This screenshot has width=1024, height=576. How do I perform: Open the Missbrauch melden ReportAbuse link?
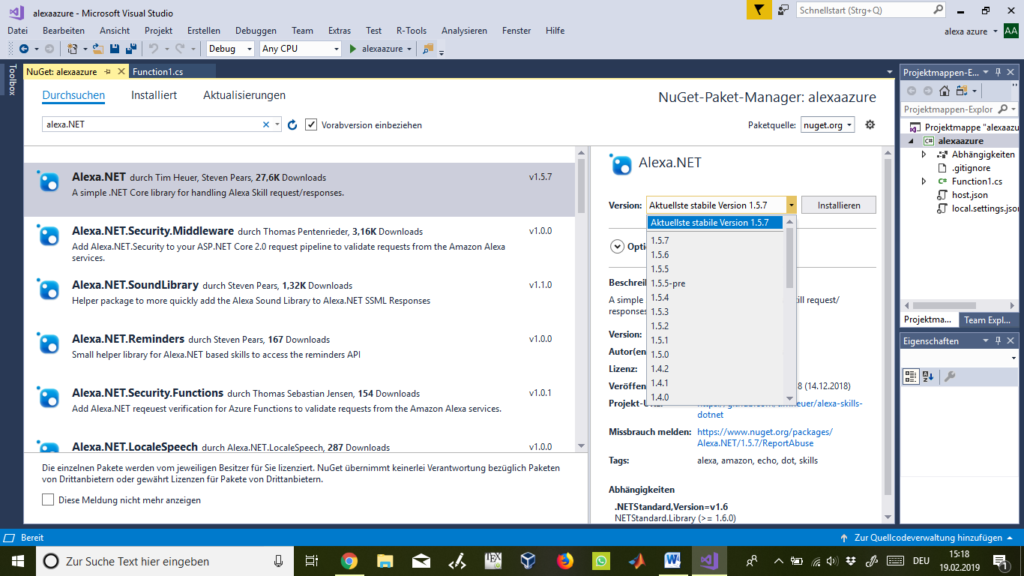[765, 438]
